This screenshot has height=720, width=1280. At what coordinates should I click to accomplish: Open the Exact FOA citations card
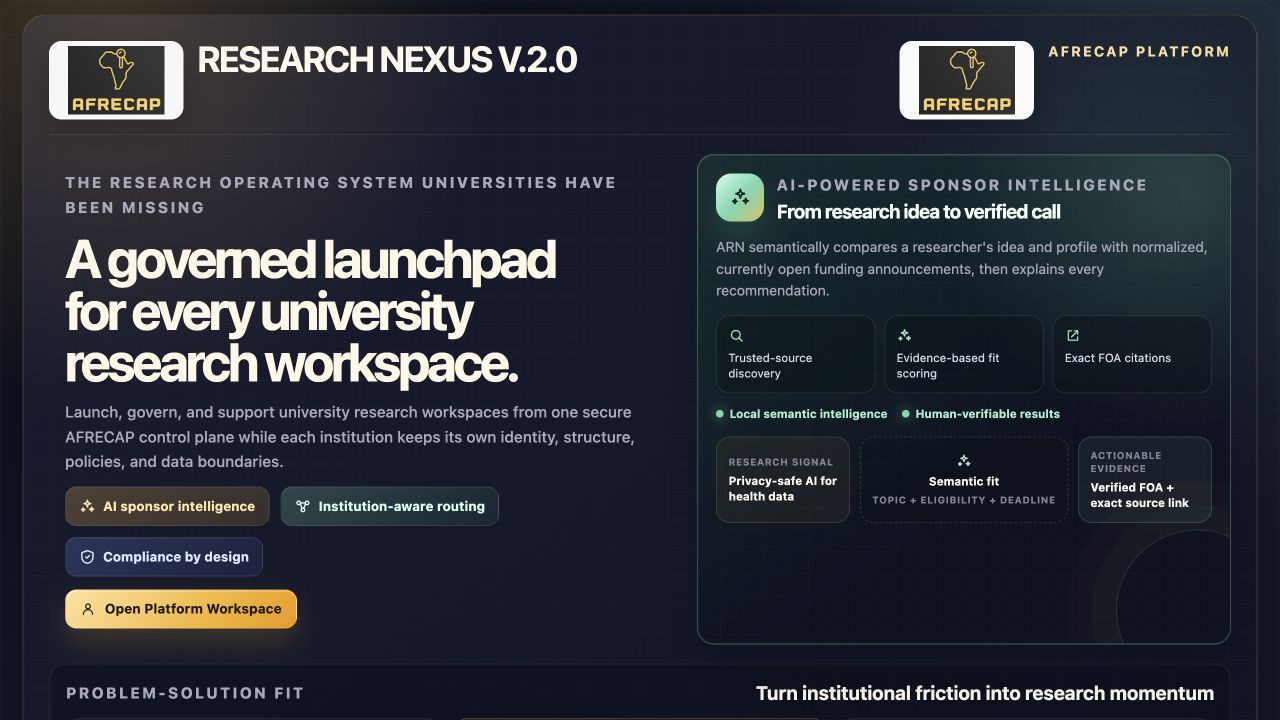coord(1132,354)
